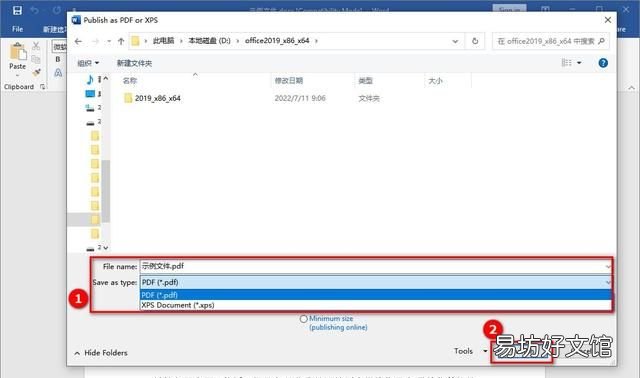Viewport: 640px width, 378px height.
Task: Collapse folders with Hide Folders
Action: point(101,353)
